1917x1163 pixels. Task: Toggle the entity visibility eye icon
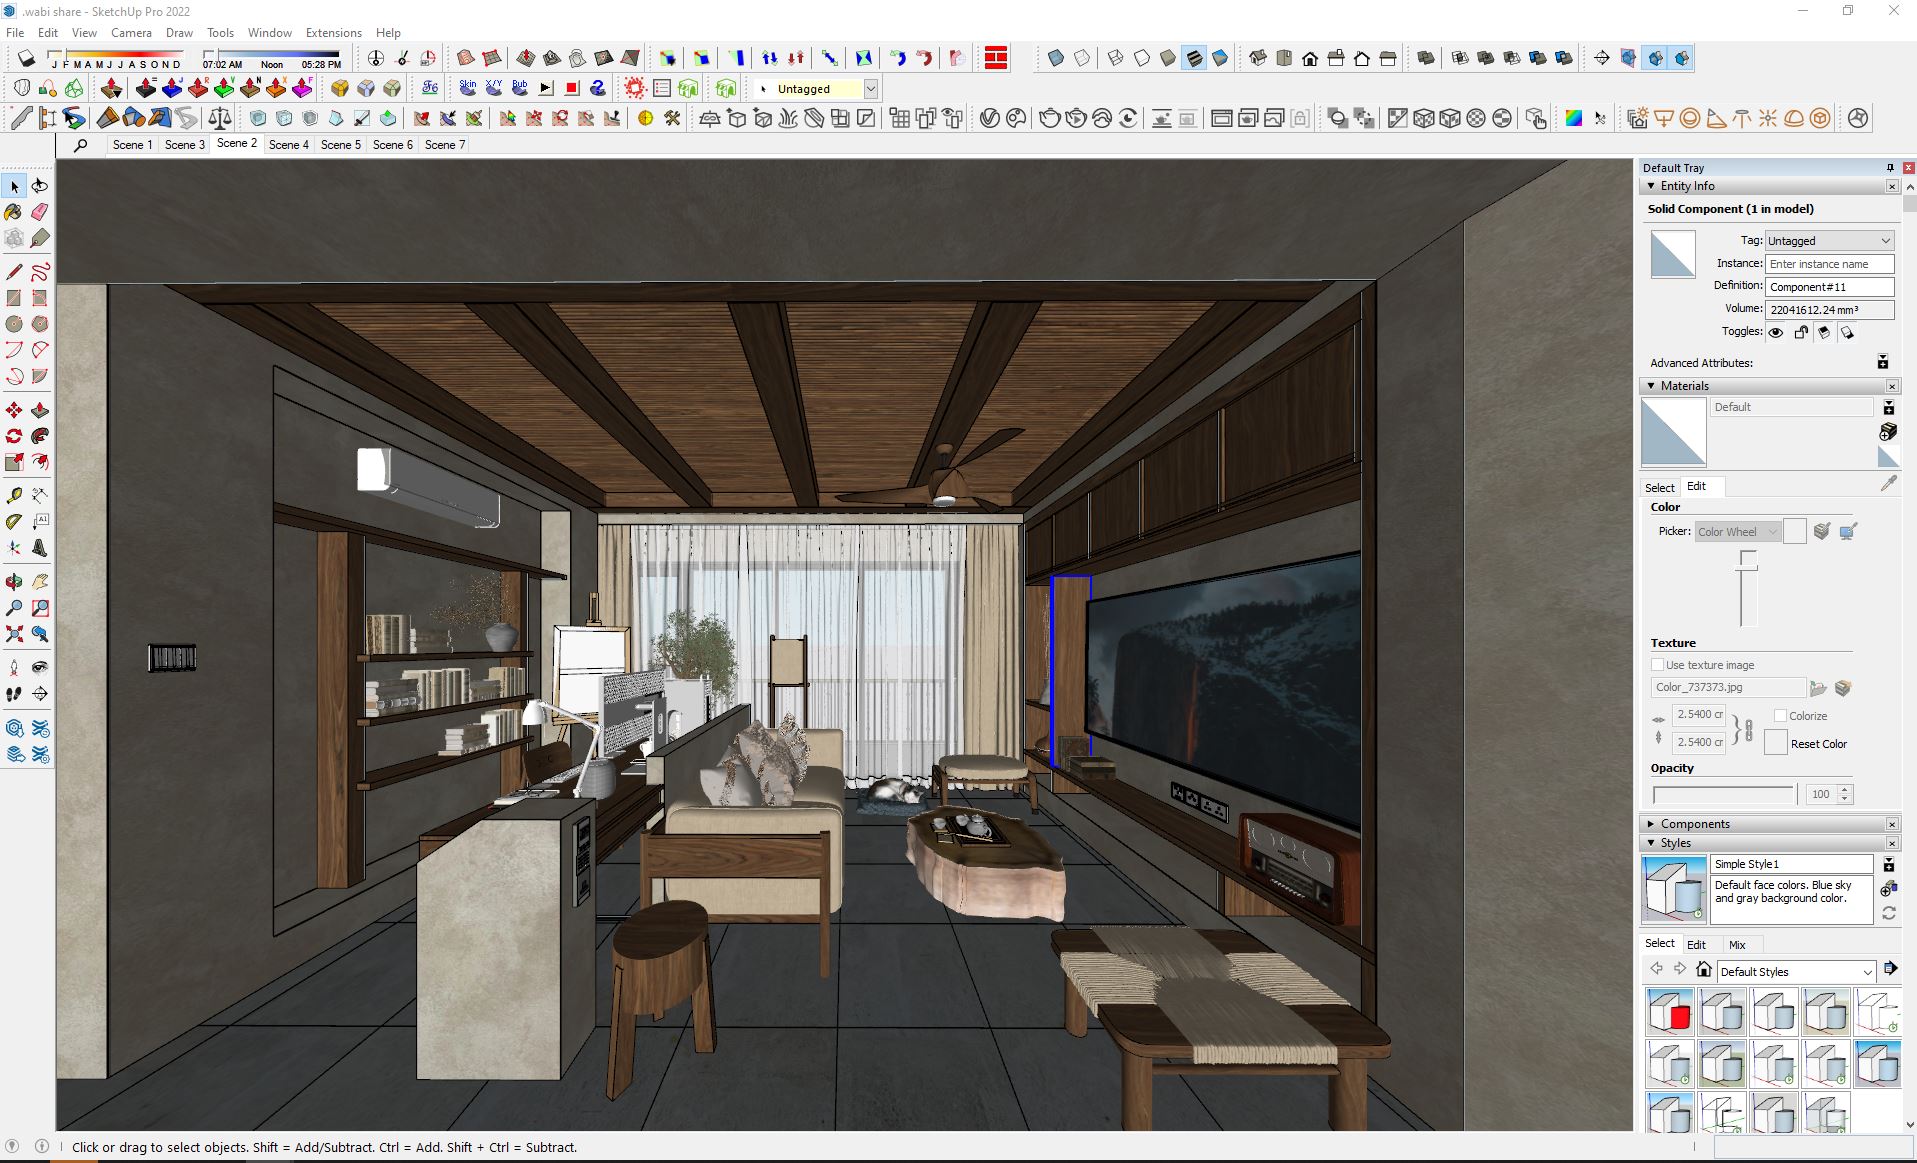pyautogui.click(x=1776, y=333)
